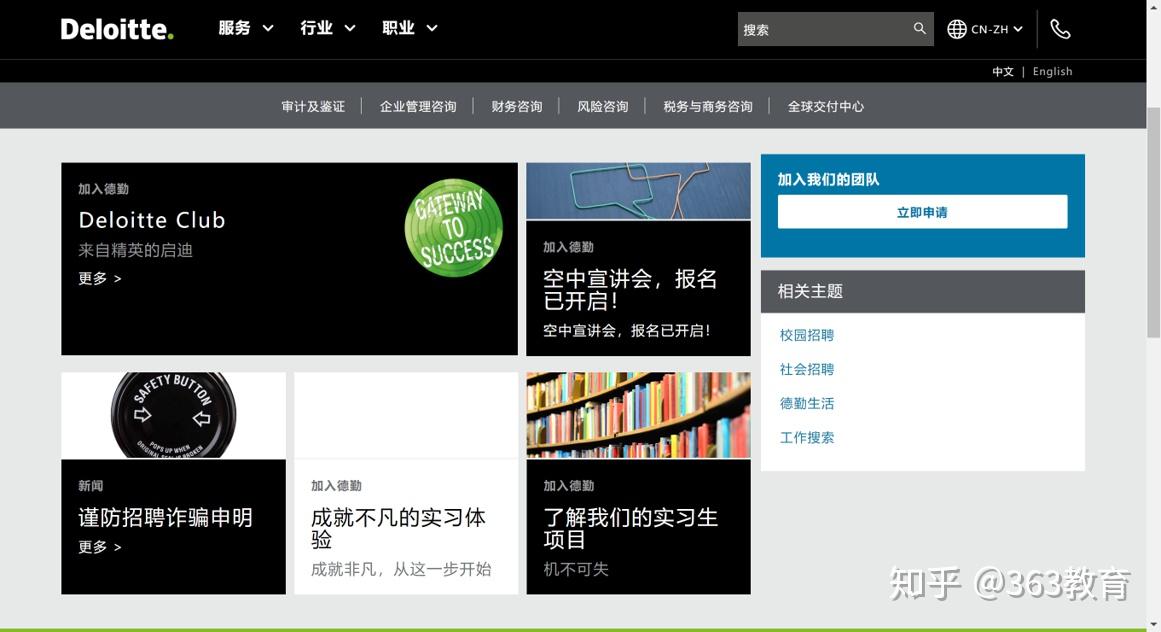The image size is (1161, 632).
Task: Click the 加入我们的团队 heading
Action: tap(829, 179)
